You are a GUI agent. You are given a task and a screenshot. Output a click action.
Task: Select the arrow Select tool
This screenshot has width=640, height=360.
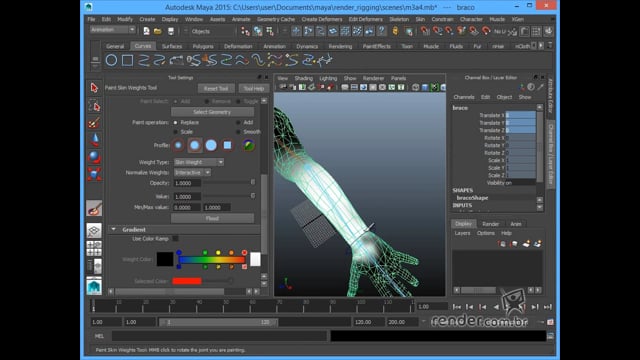(94, 88)
